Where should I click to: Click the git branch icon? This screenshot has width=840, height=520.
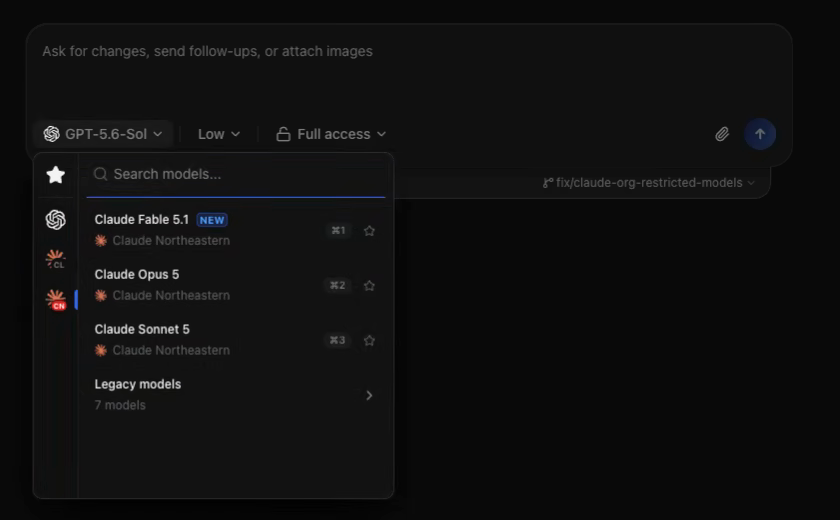(x=548, y=183)
